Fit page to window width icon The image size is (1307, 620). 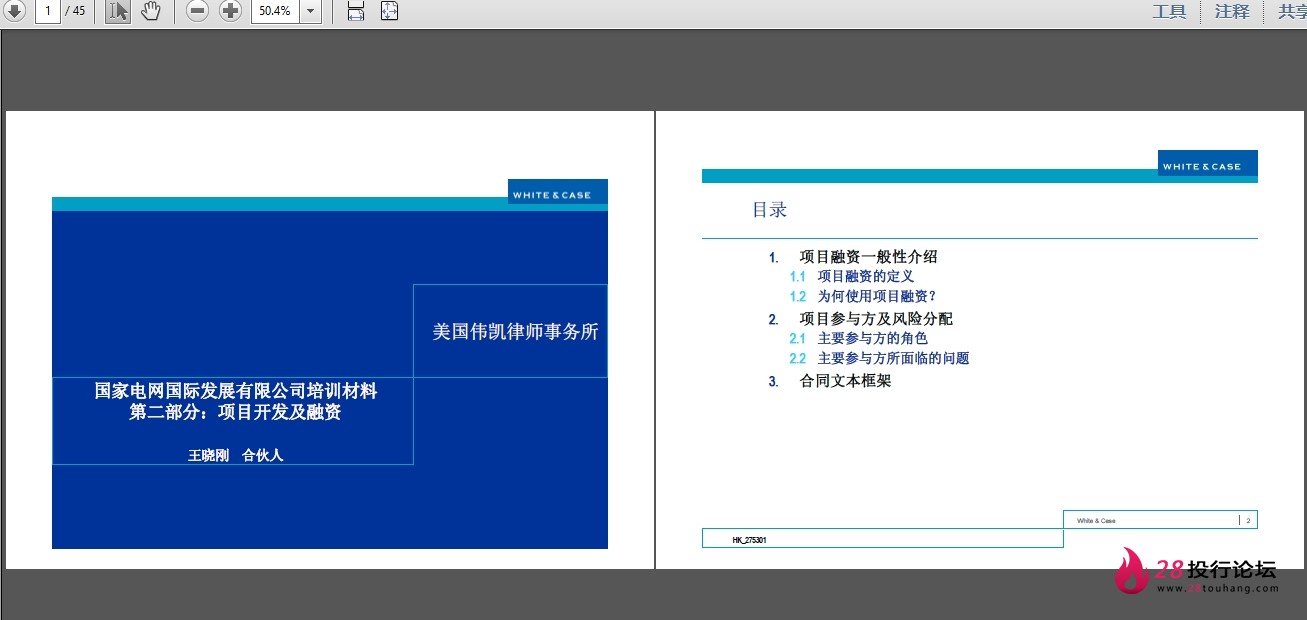(356, 11)
